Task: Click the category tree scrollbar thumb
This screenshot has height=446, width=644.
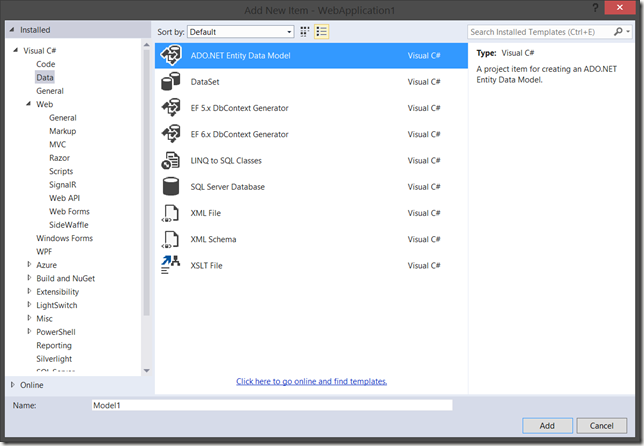Action: click(x=146, y=182)
